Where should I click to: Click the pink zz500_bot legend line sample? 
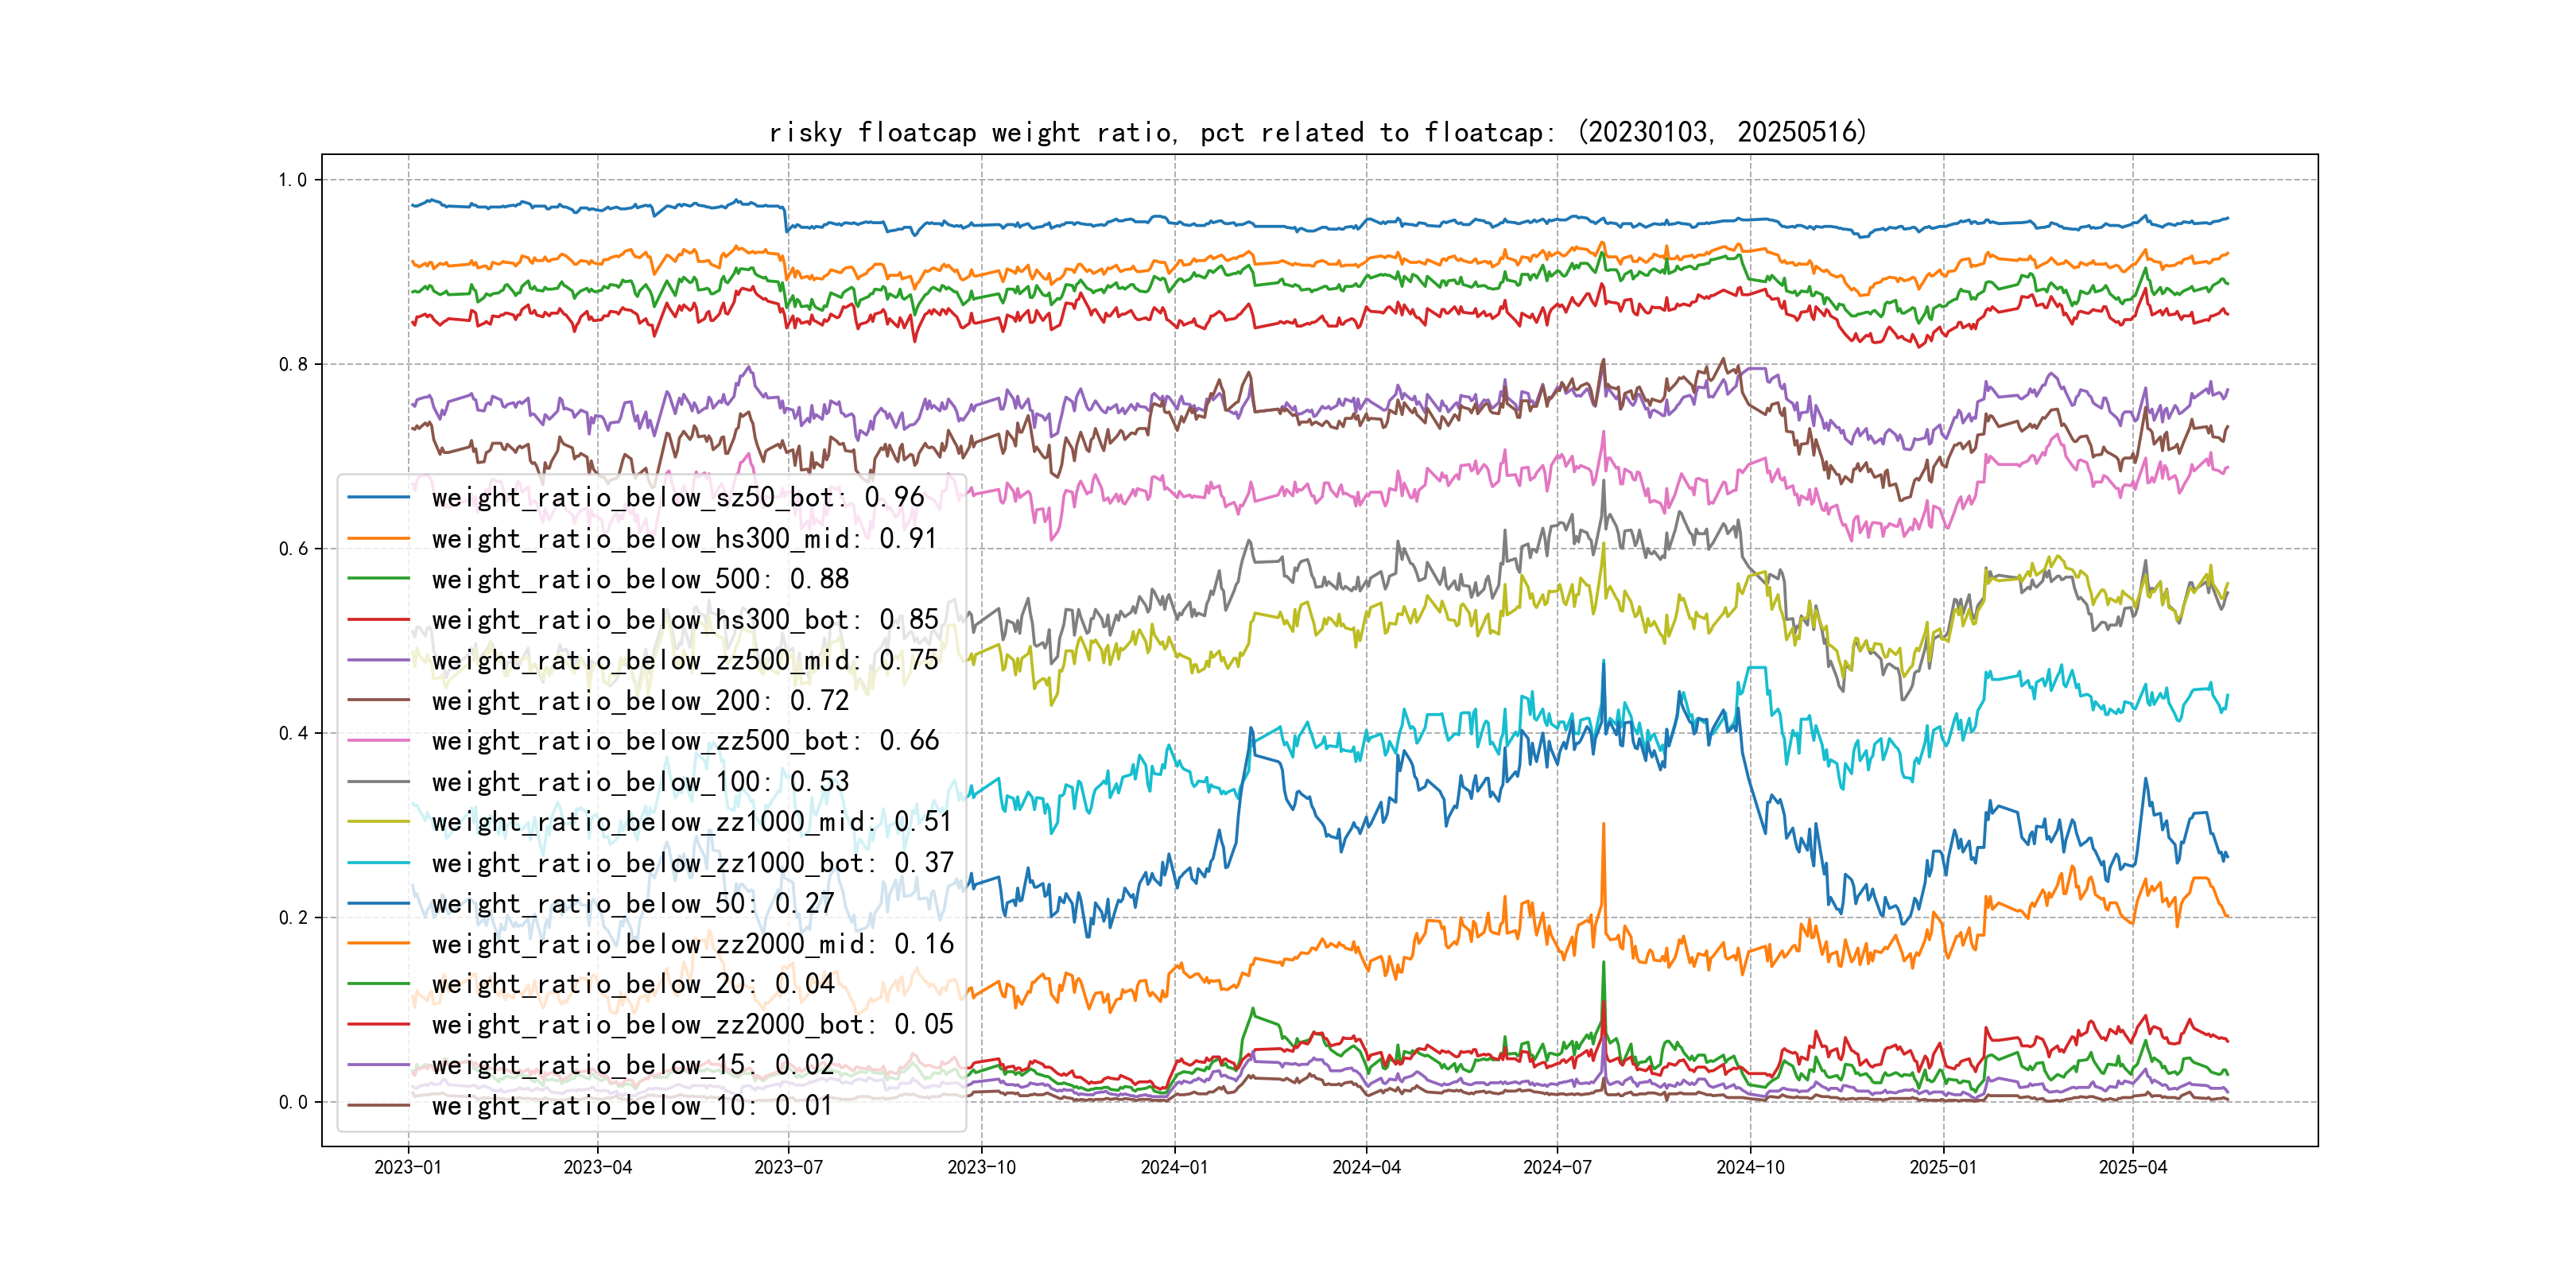tap(378, 740)
